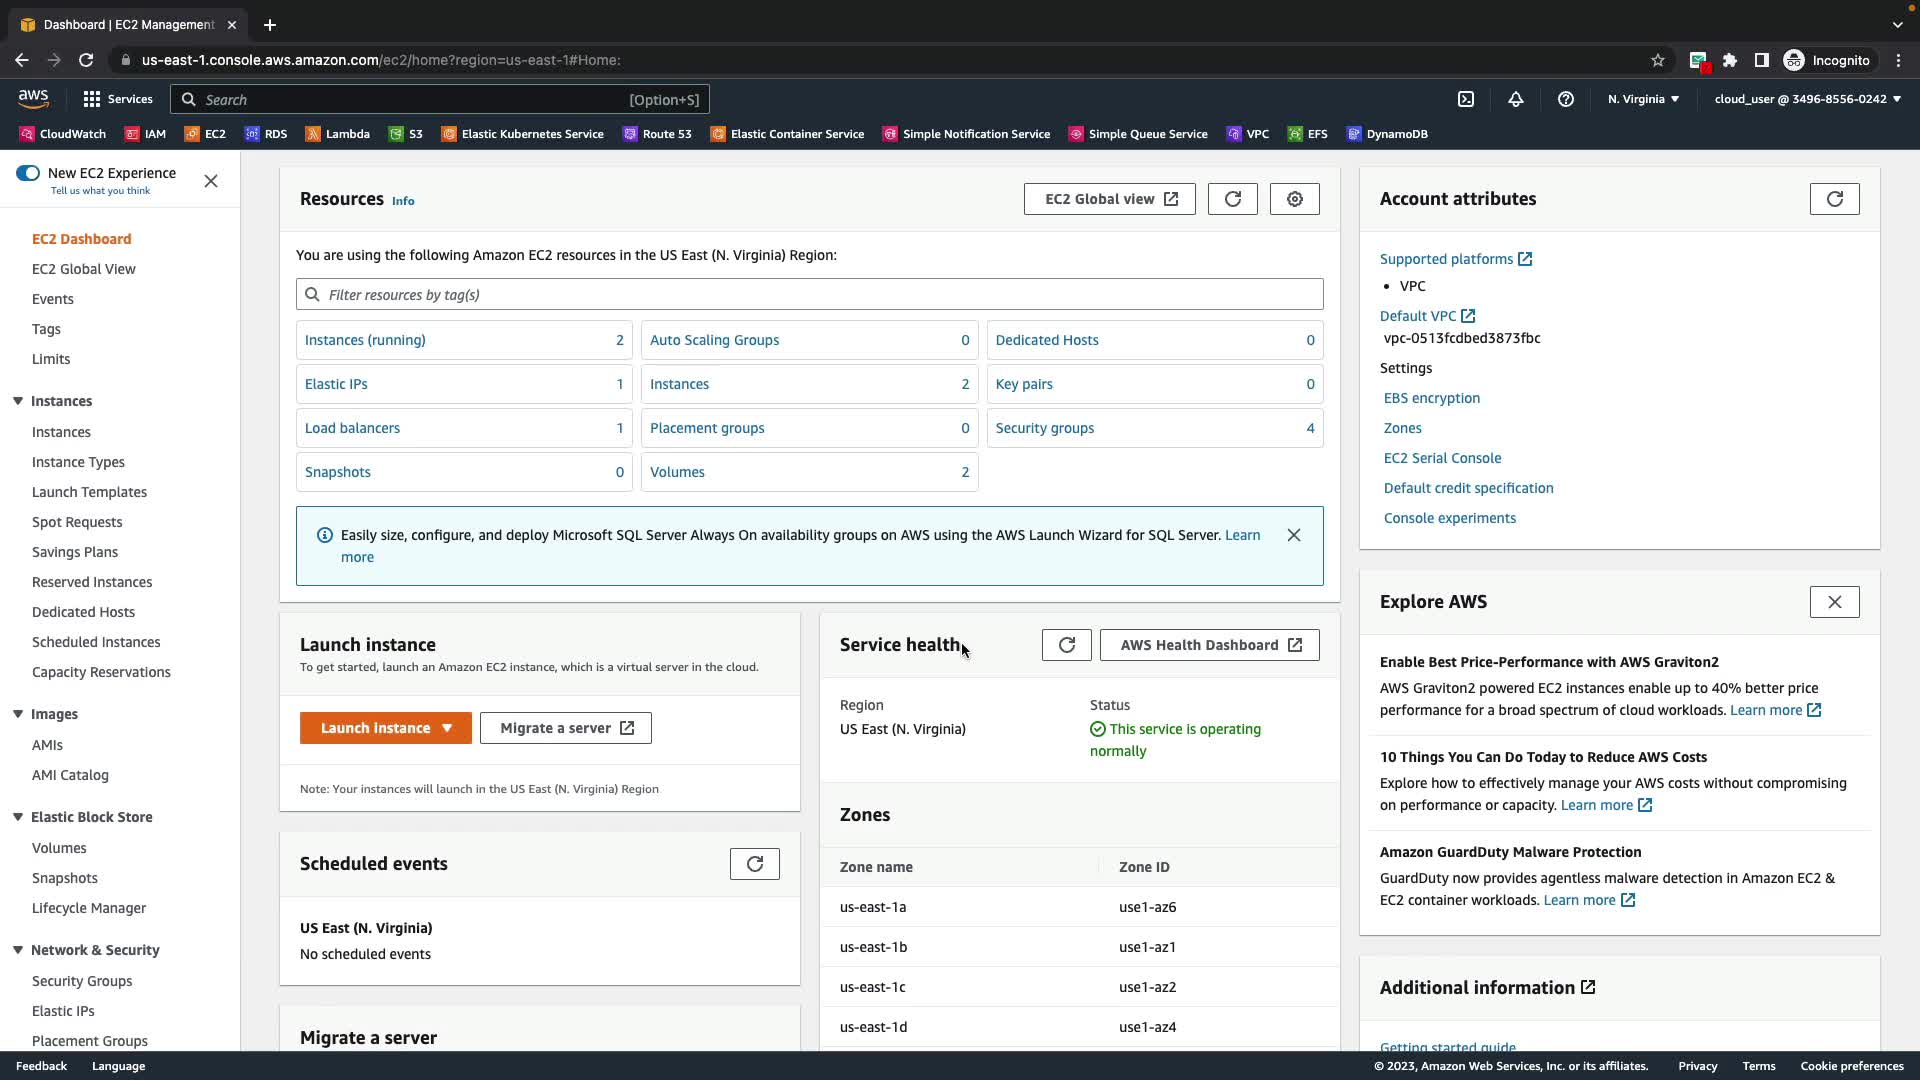Open AWS CloudShell icon in top bar
The height and width of the screenshot is (1080, 1920).
(x=1466, y=99)
